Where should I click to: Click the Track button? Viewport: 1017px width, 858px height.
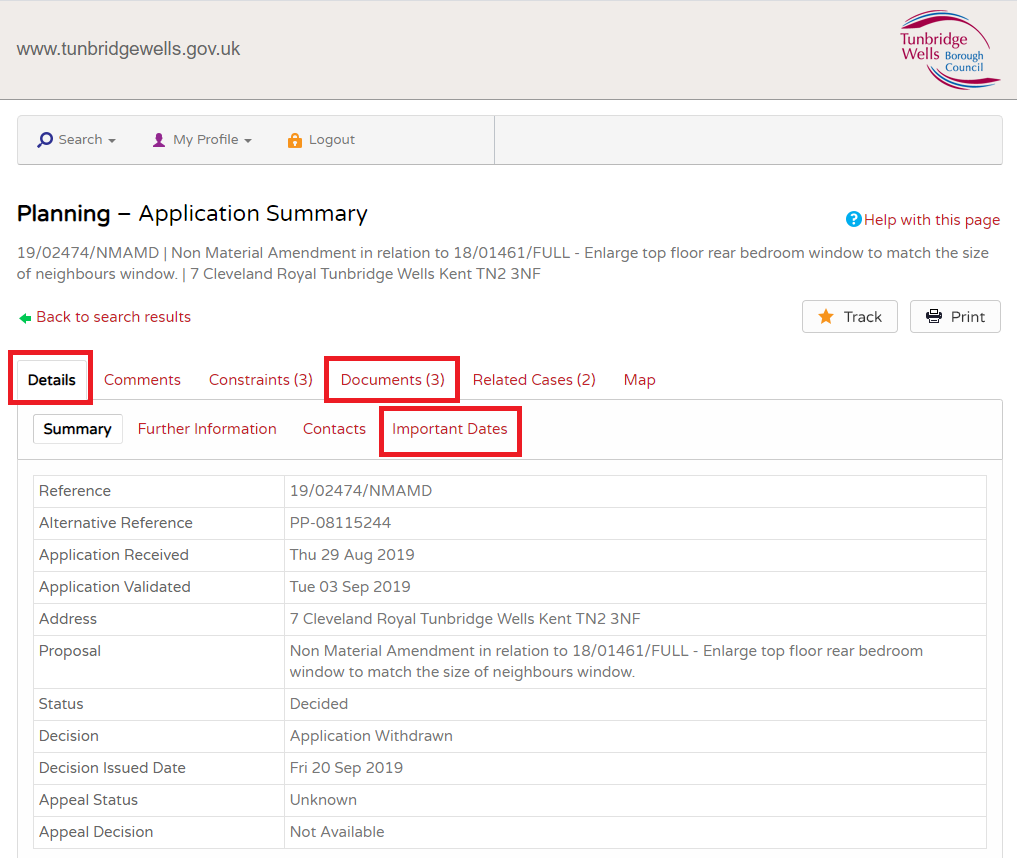850,316
